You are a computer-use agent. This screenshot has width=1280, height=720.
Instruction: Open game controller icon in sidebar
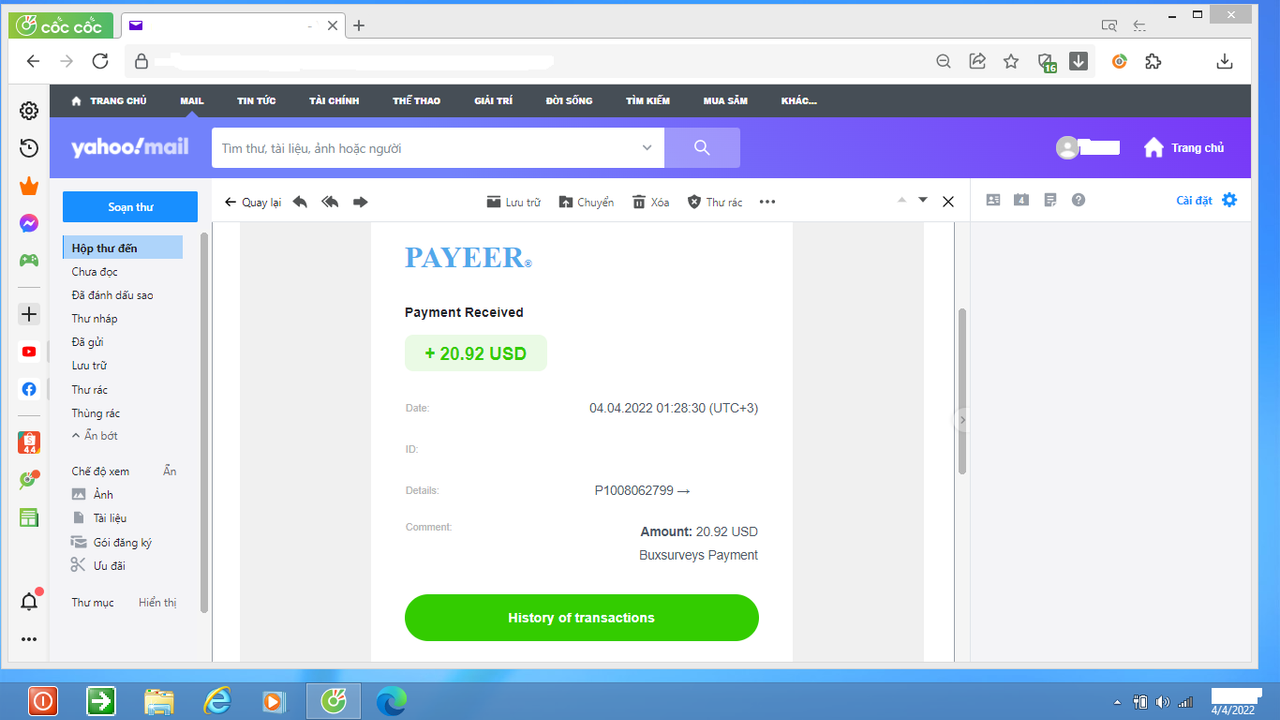29,260
